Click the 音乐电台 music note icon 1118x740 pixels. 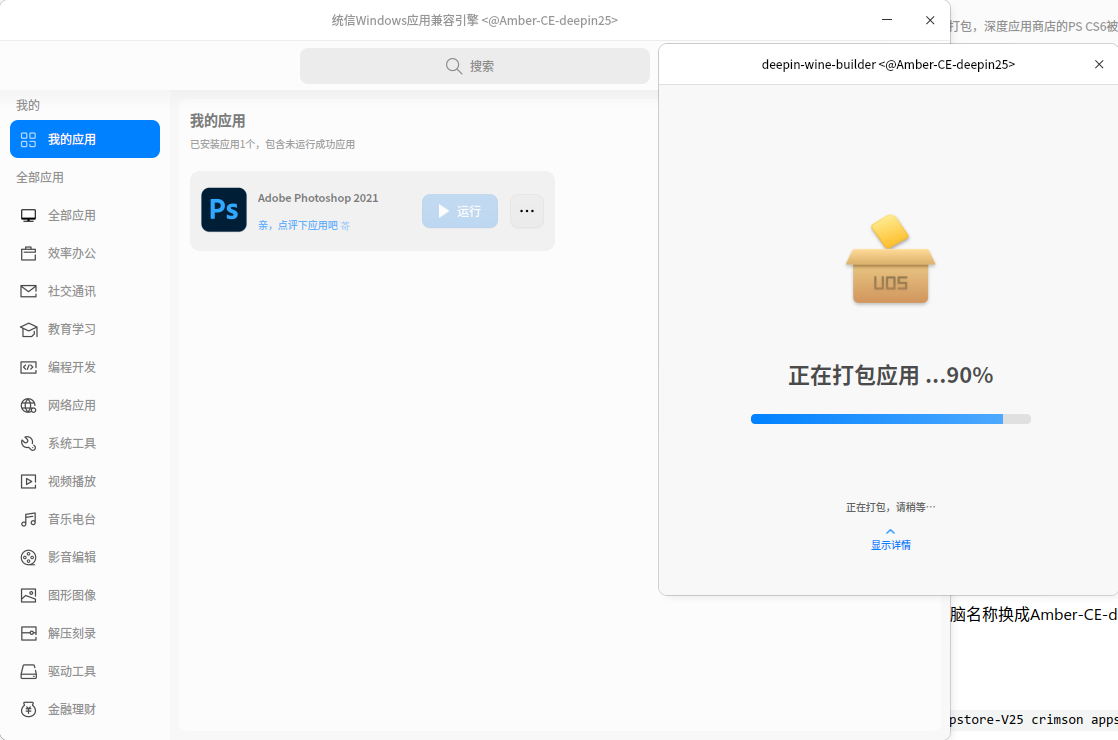tap(29, 519)
